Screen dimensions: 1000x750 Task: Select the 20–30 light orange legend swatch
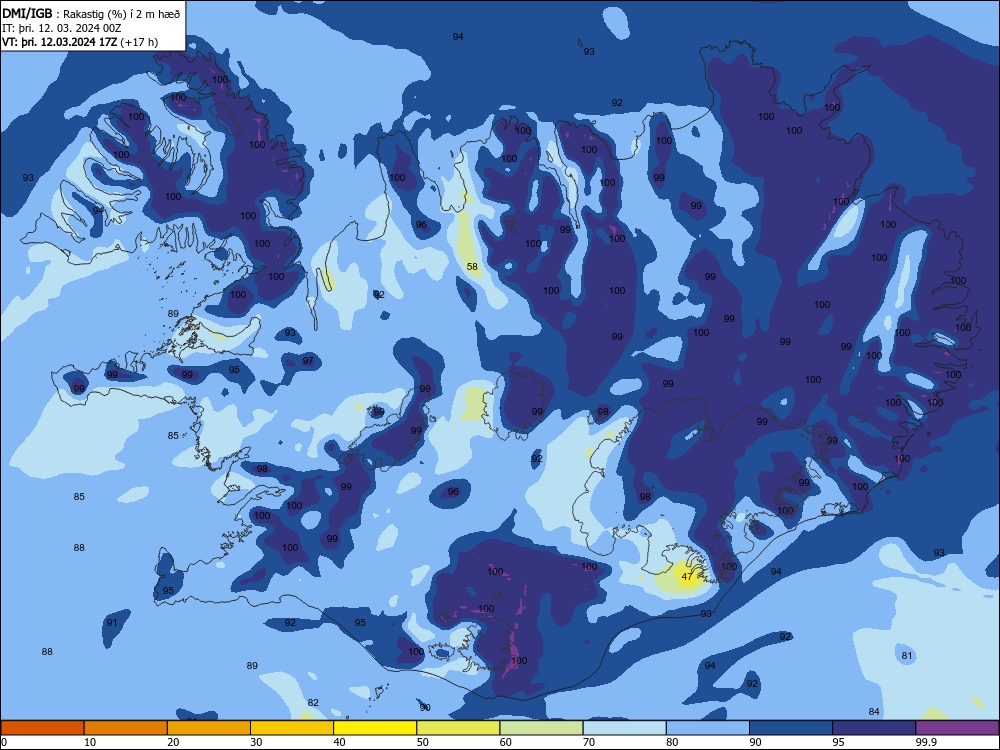click(x=209, y=728)
